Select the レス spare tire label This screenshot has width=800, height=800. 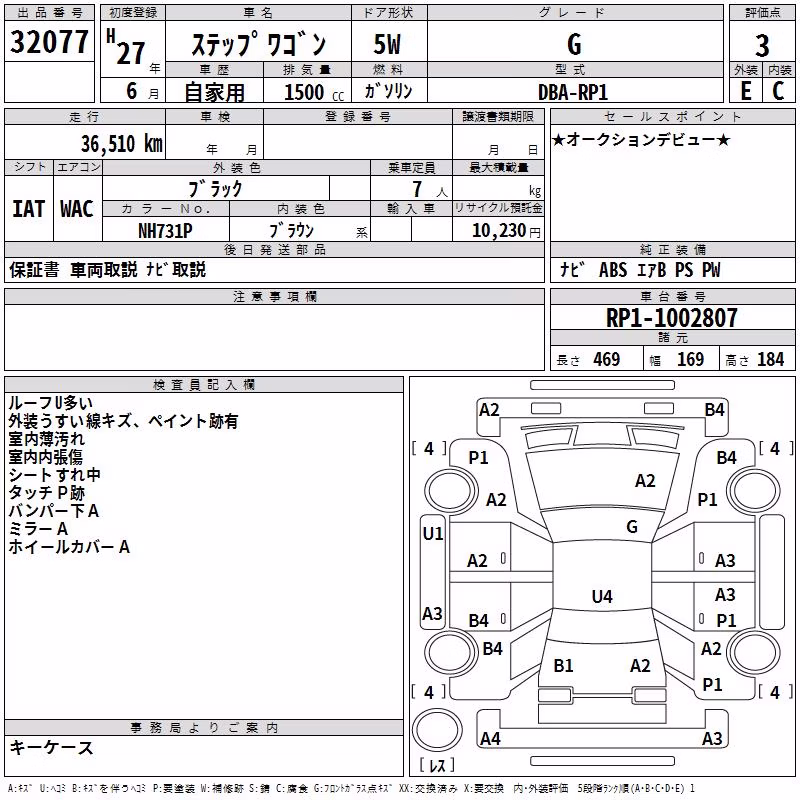tap(437, 765)
